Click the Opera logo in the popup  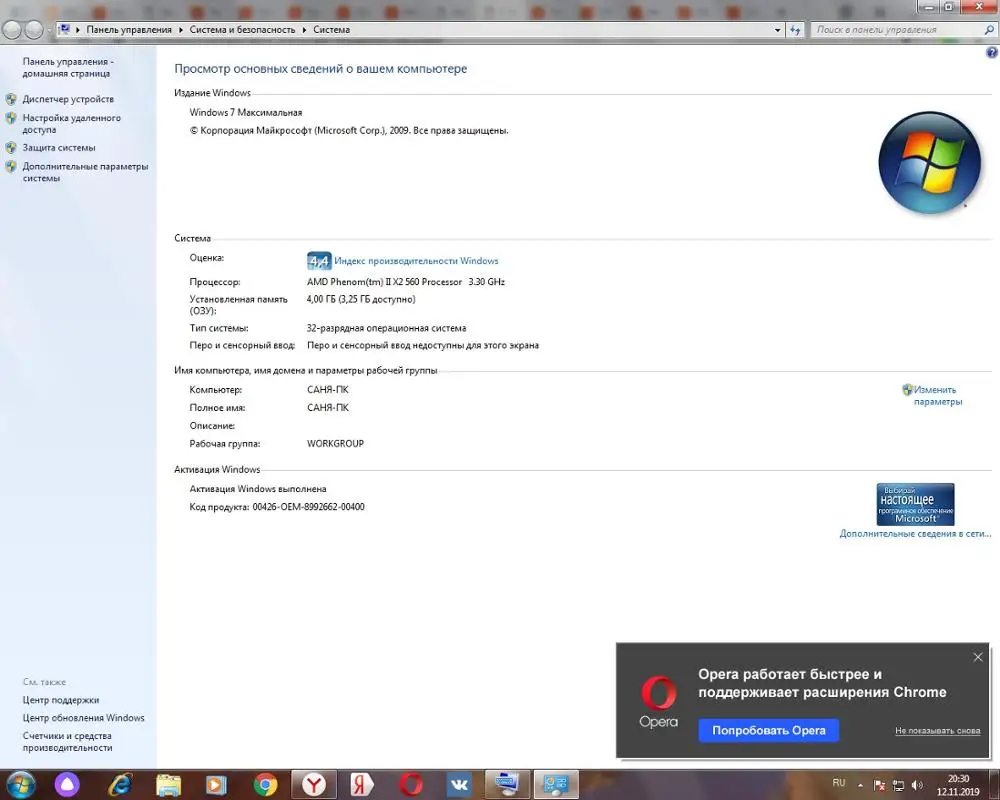pyautogui.click(x=659, y=701)
